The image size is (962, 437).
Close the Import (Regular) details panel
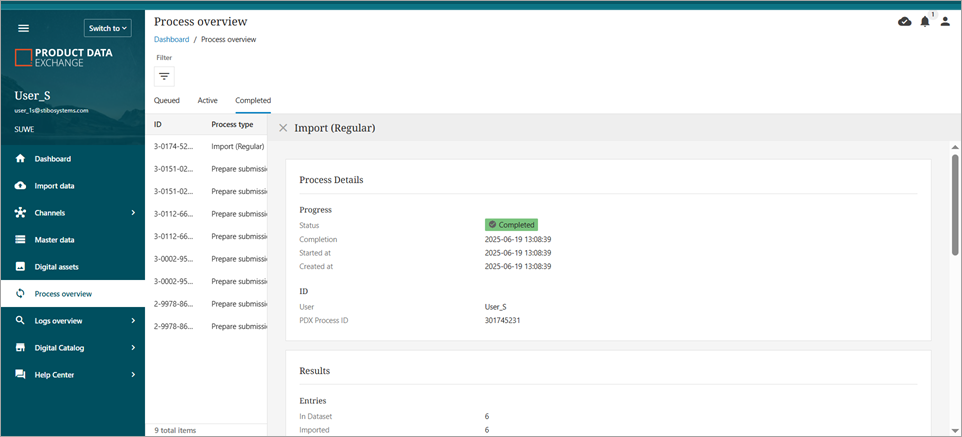[283, 128]
